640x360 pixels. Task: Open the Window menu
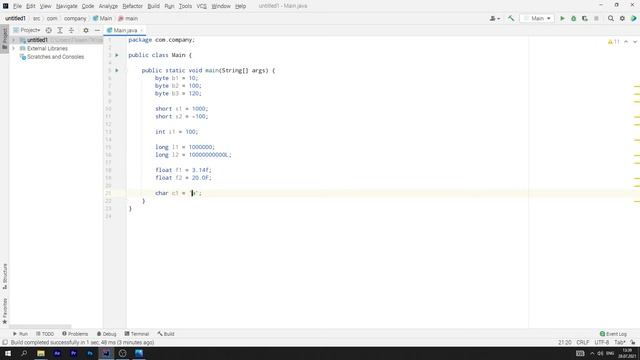click(x=221, y=6)
